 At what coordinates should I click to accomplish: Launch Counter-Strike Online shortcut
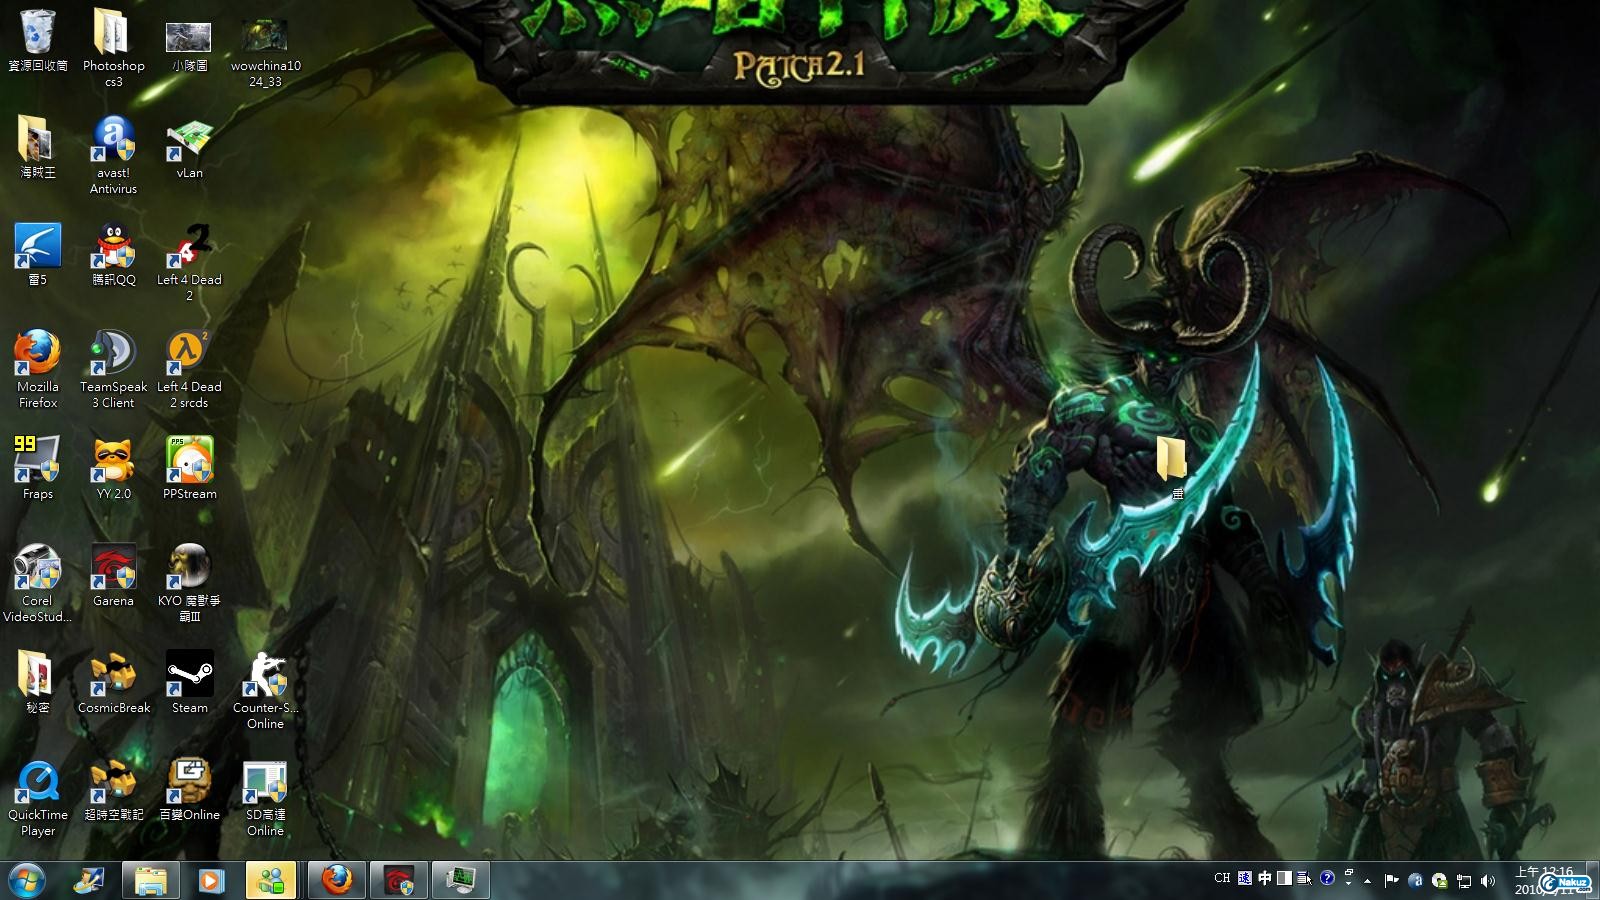tap(265, 690)
